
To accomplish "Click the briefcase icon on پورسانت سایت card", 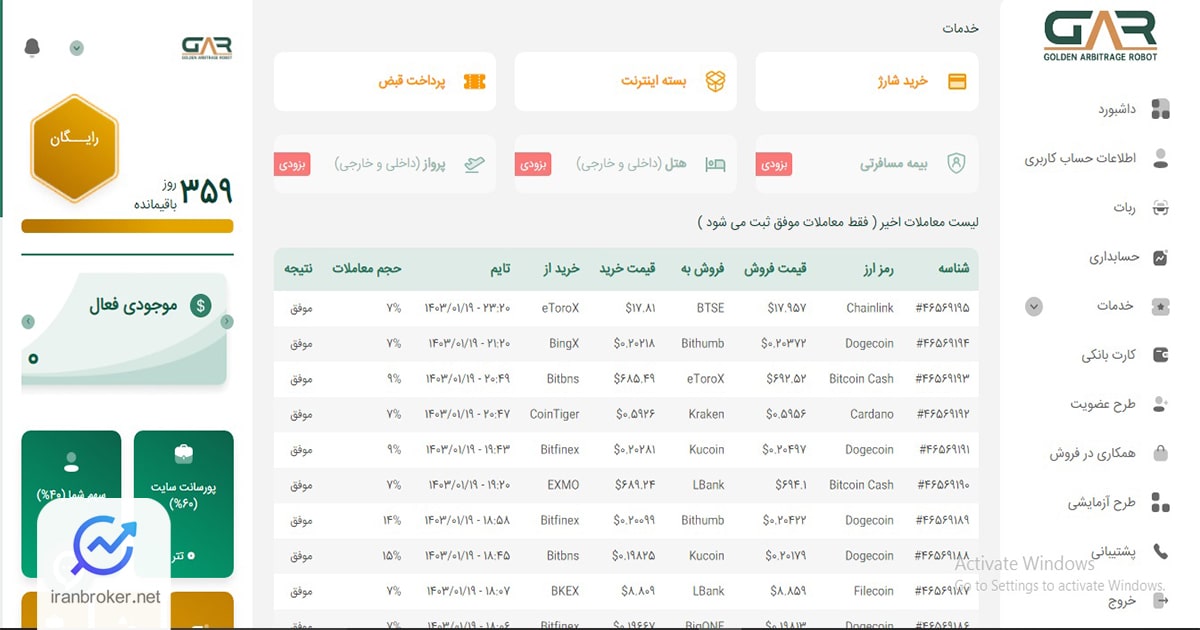I will (x=184, y=455).
